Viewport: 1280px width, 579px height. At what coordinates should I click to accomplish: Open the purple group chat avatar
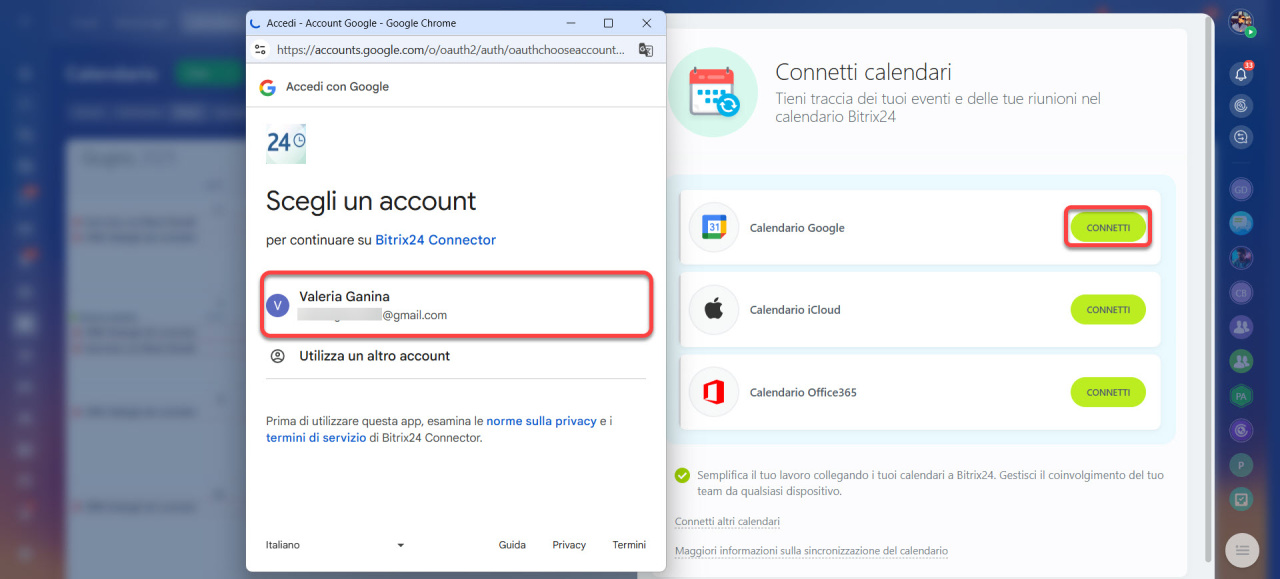click(x=1241, y=326)
